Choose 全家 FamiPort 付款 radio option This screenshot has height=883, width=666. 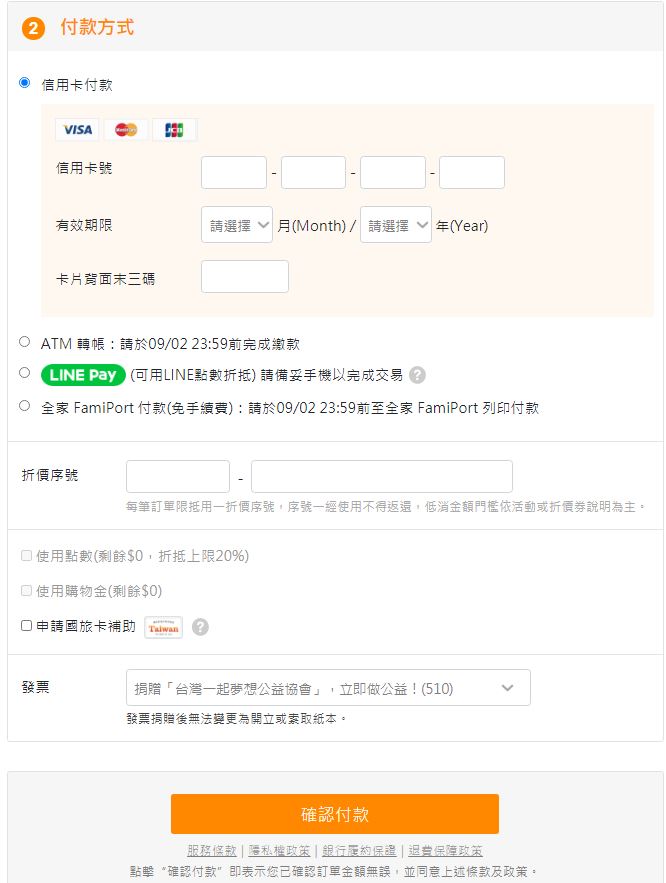pos(25,406)
